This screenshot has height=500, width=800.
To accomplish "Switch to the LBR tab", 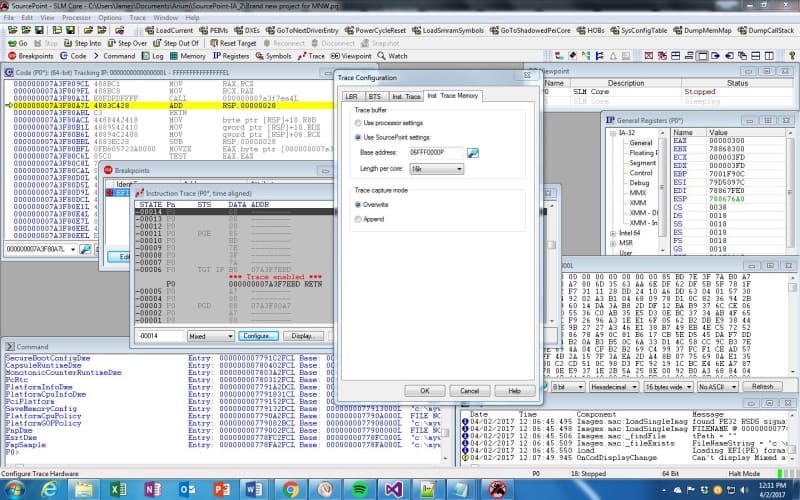I will (x=352, y=96).
